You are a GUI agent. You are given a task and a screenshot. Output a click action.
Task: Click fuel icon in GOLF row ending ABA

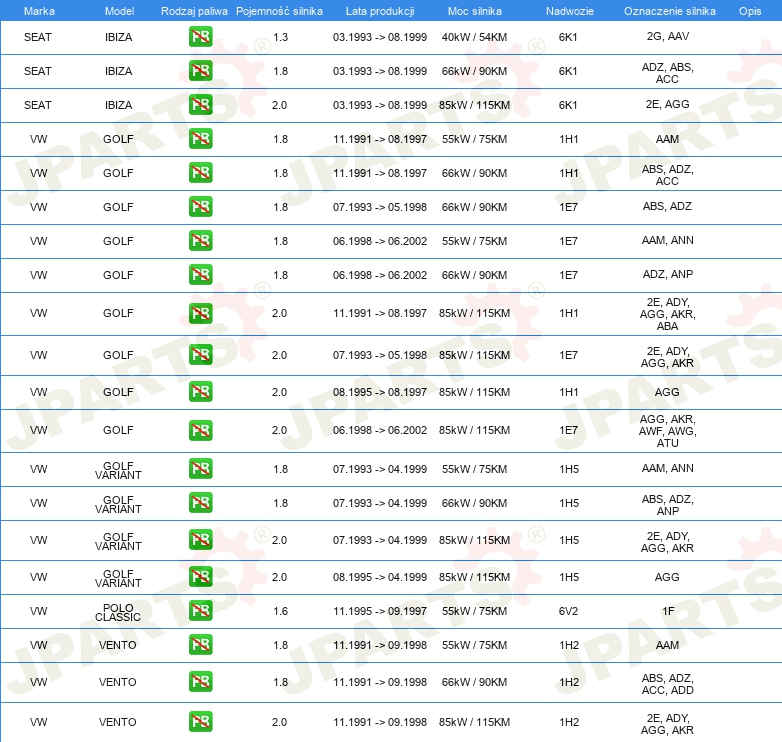coord(200,313)
